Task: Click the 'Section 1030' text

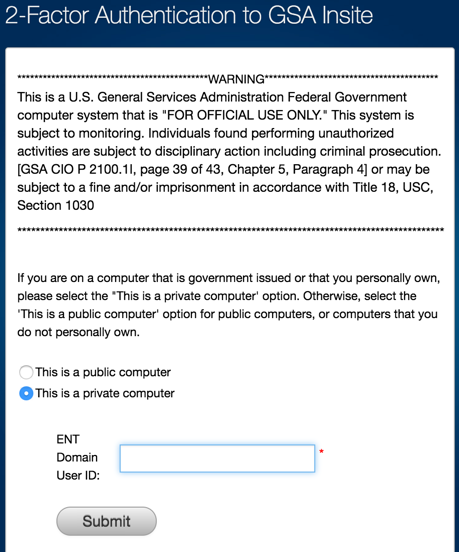Action: [x=56, y=205]
